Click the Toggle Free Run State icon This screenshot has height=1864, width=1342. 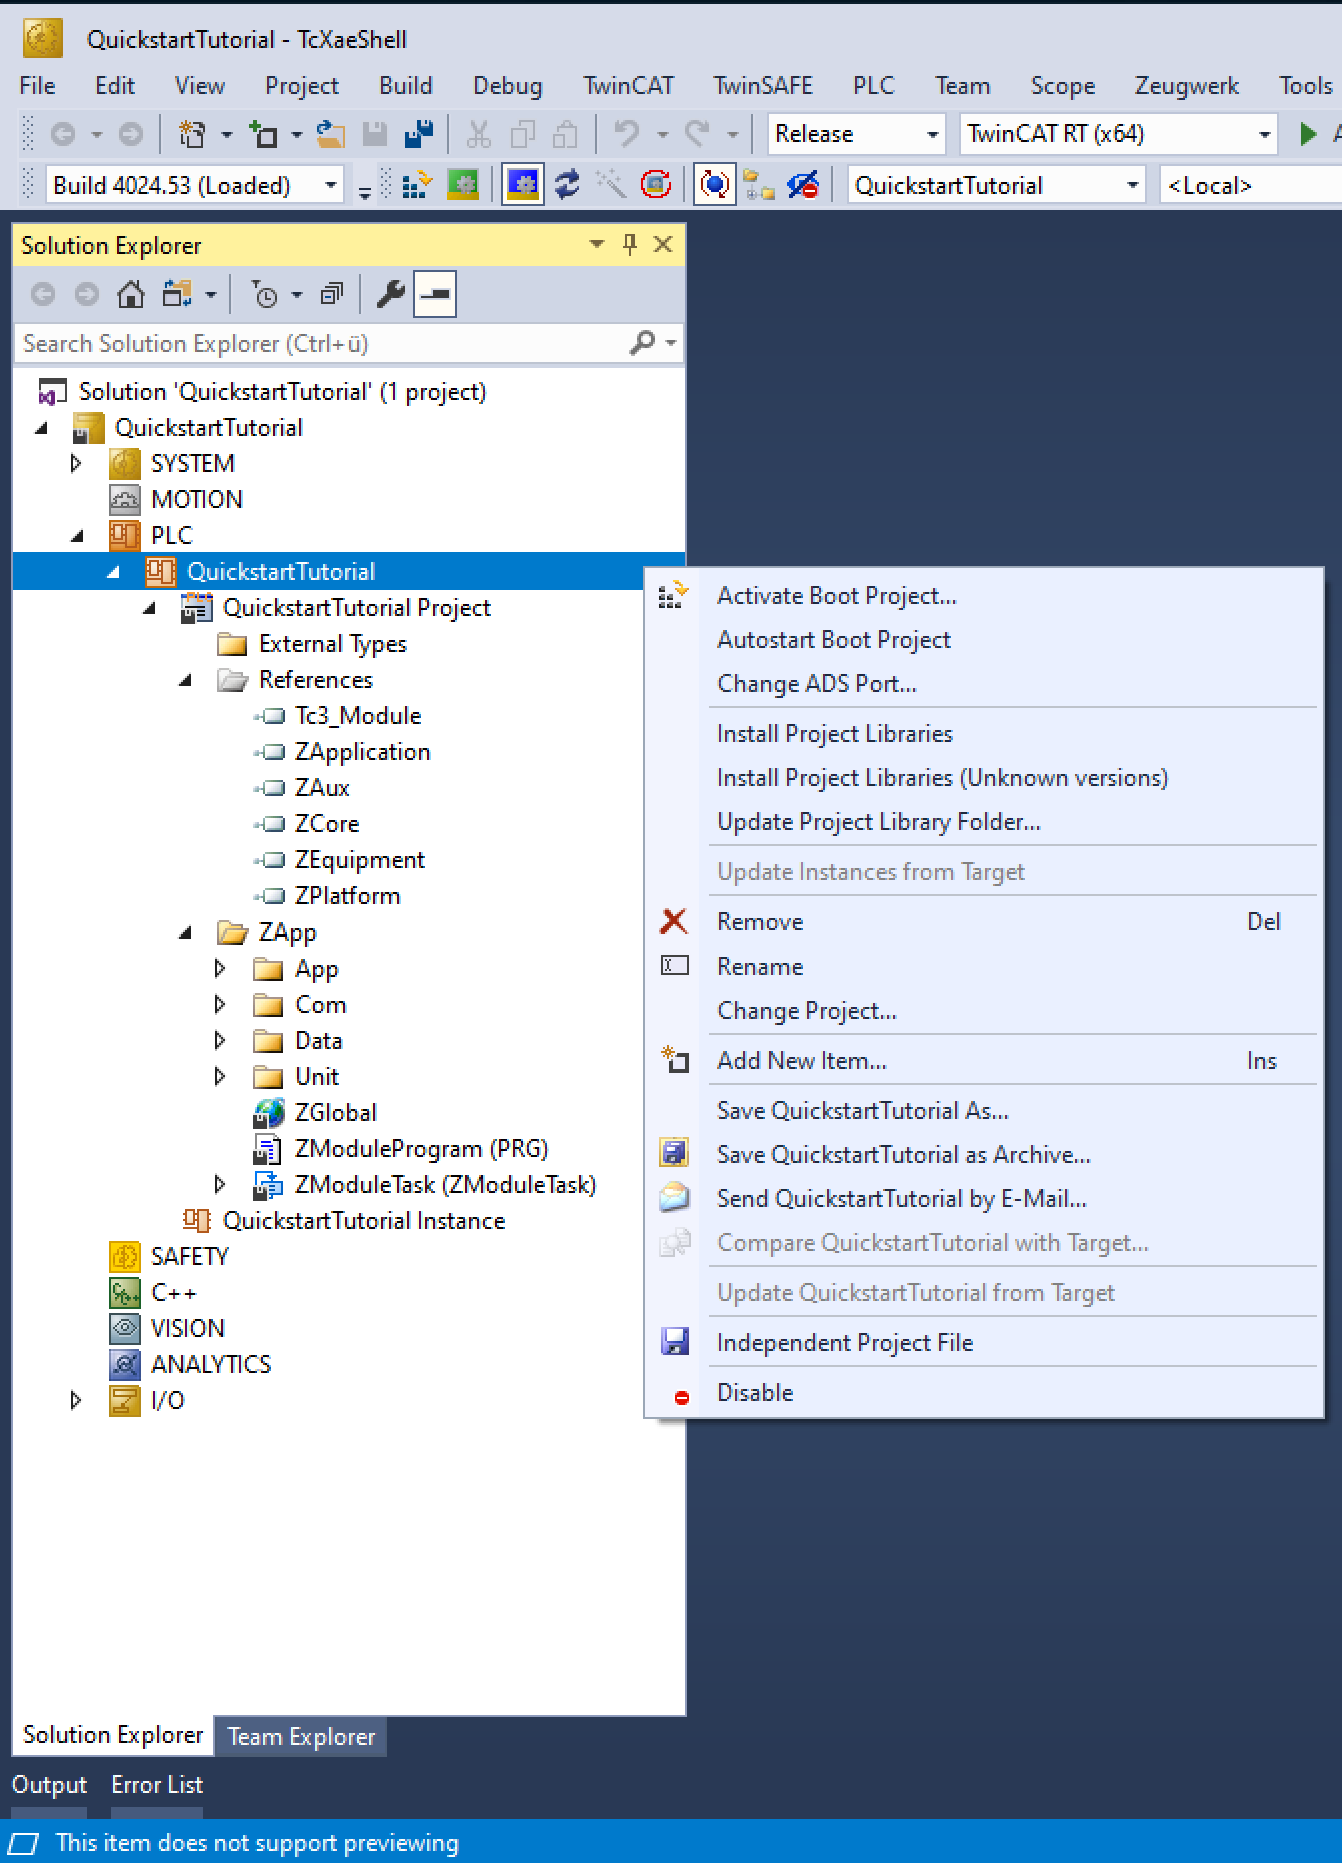(656, 185)
